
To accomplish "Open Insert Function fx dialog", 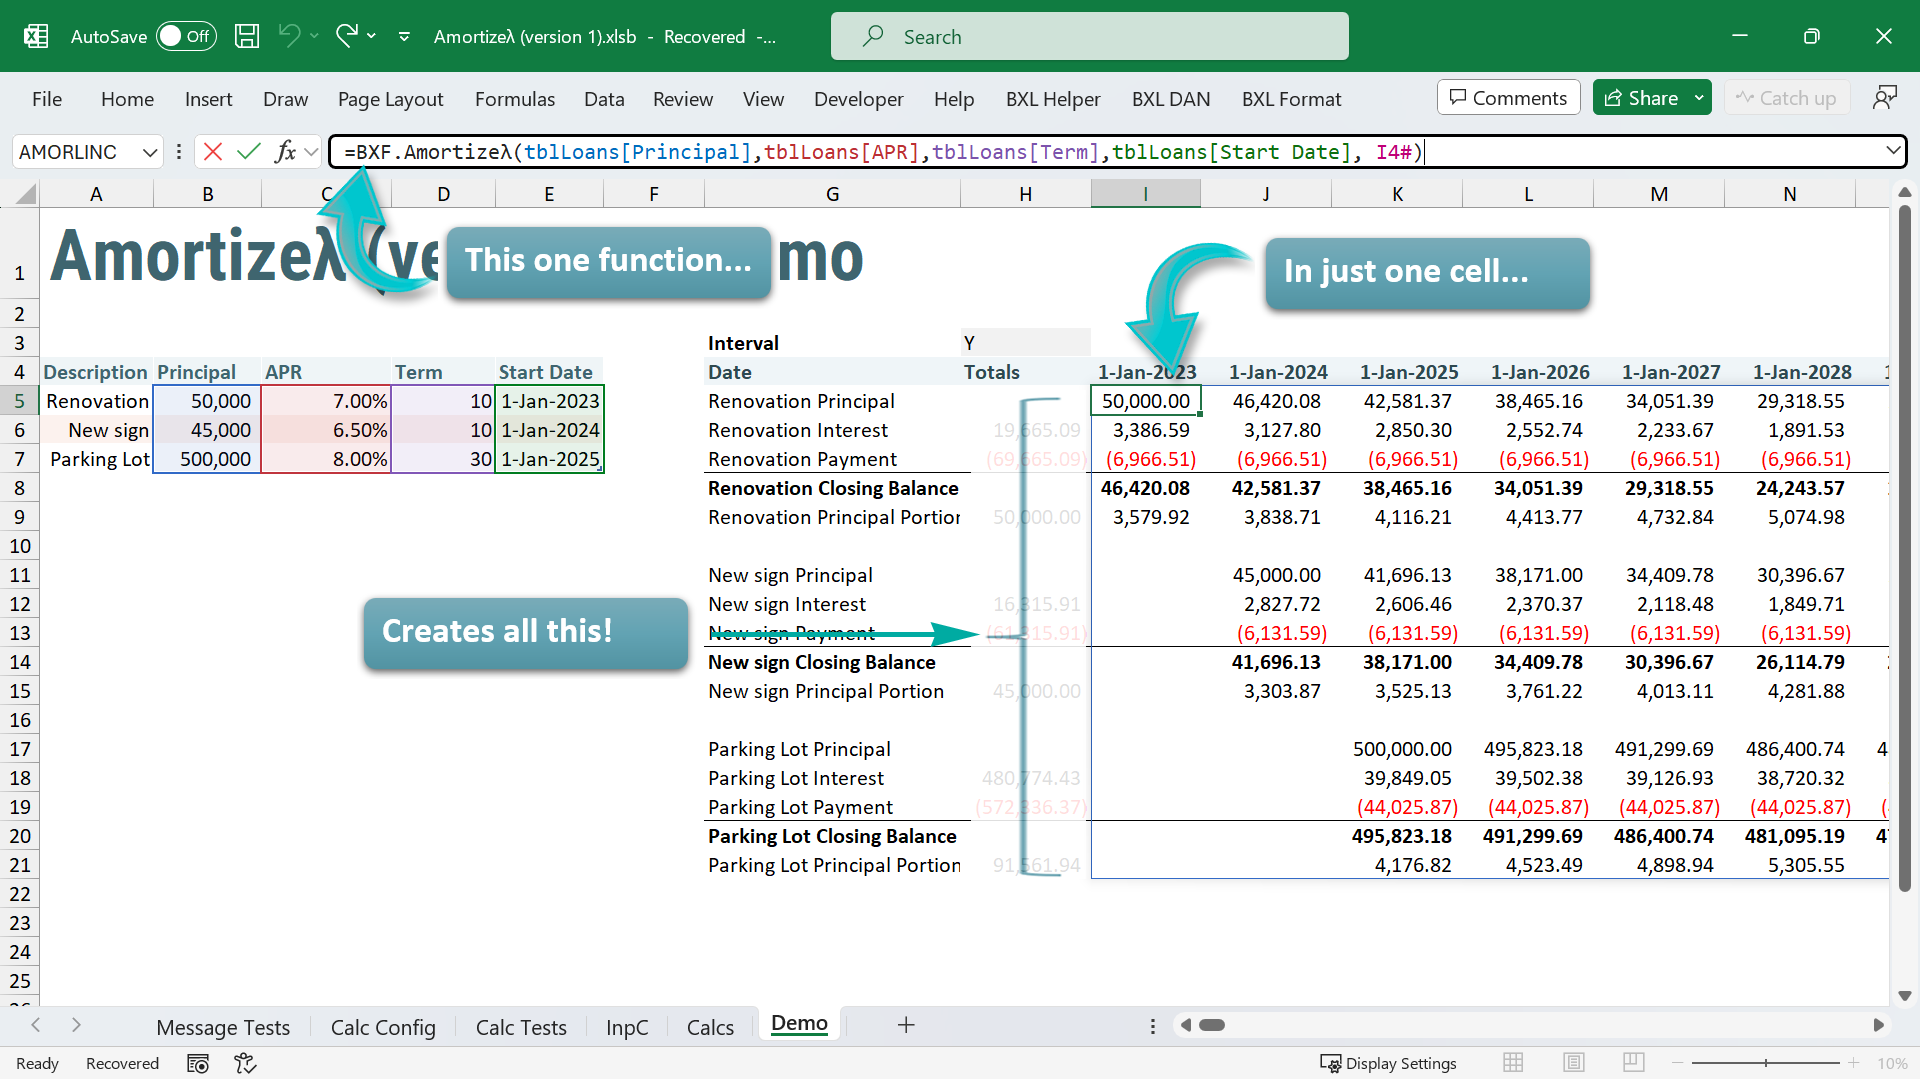I will tap(285, 152).
